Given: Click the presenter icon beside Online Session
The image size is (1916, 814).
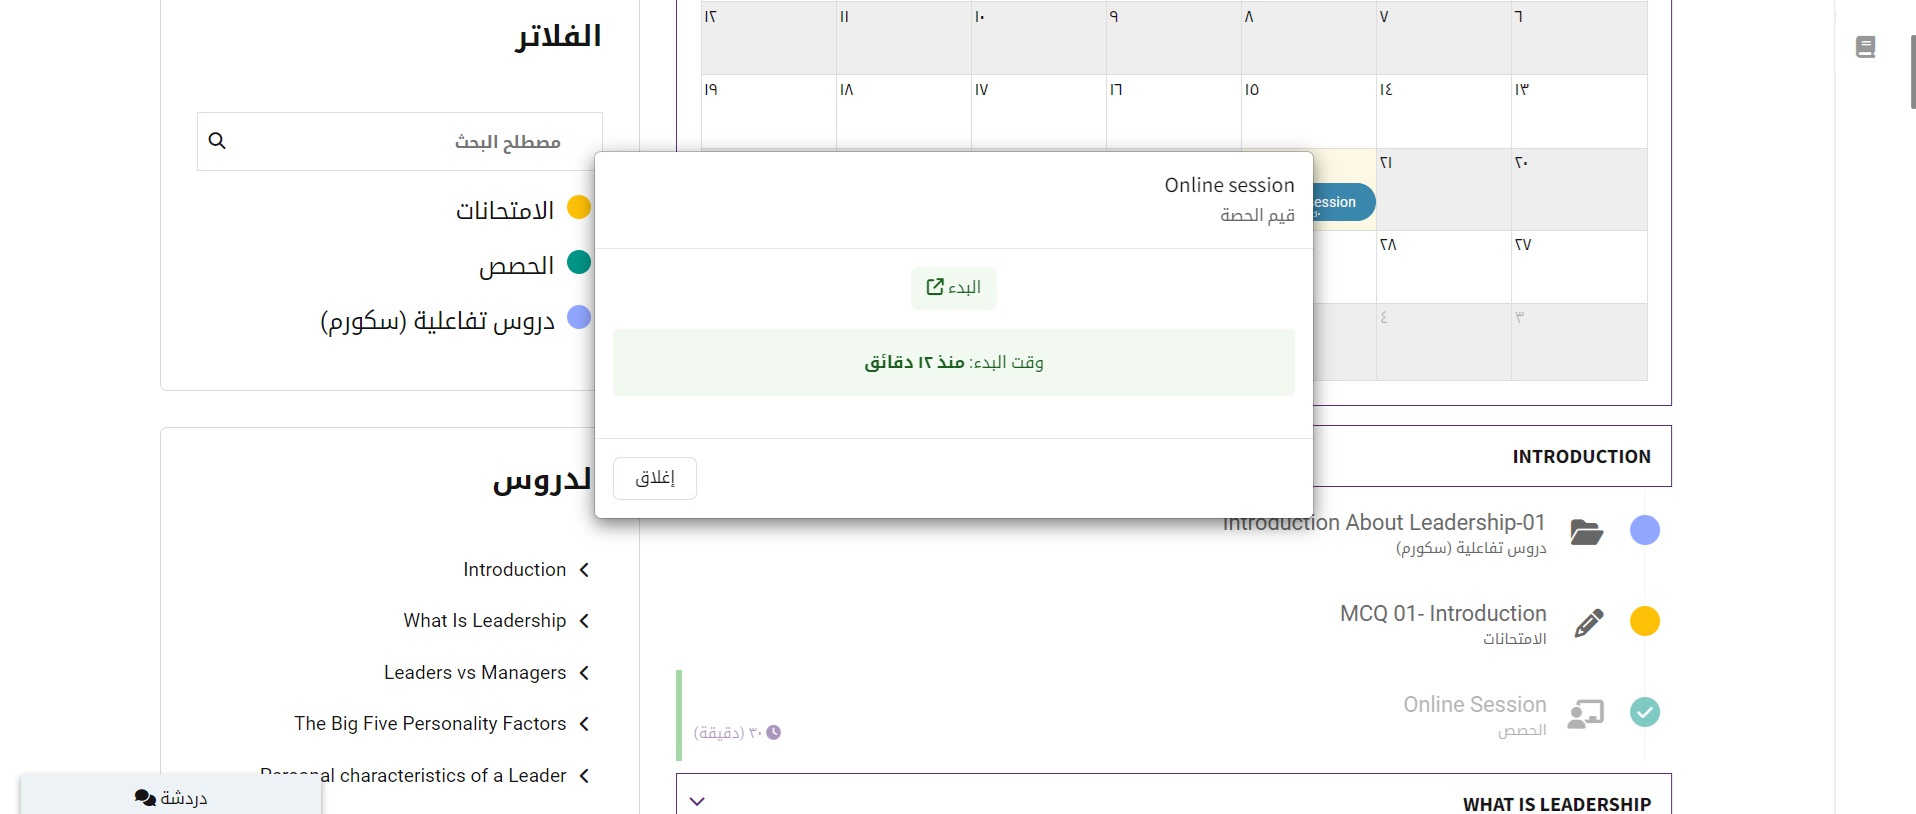Looking at the screenshot, I should click(x=1586, y=714).
